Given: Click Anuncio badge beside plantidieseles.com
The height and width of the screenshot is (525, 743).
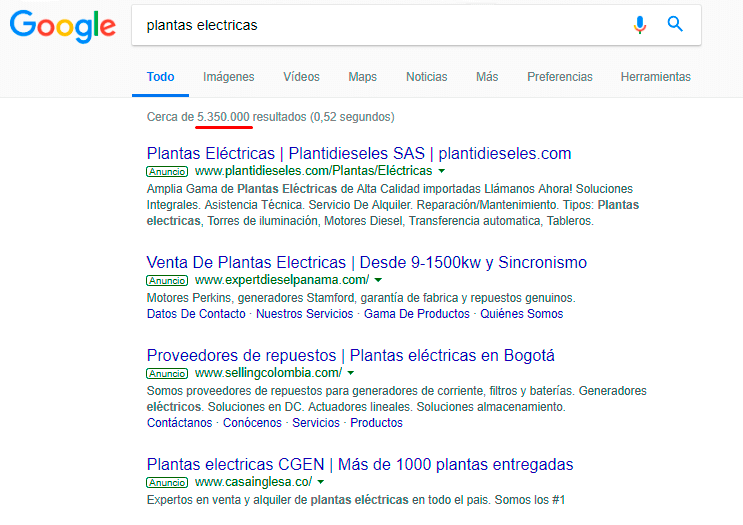Looking at the screenshot, I should 167,172.
